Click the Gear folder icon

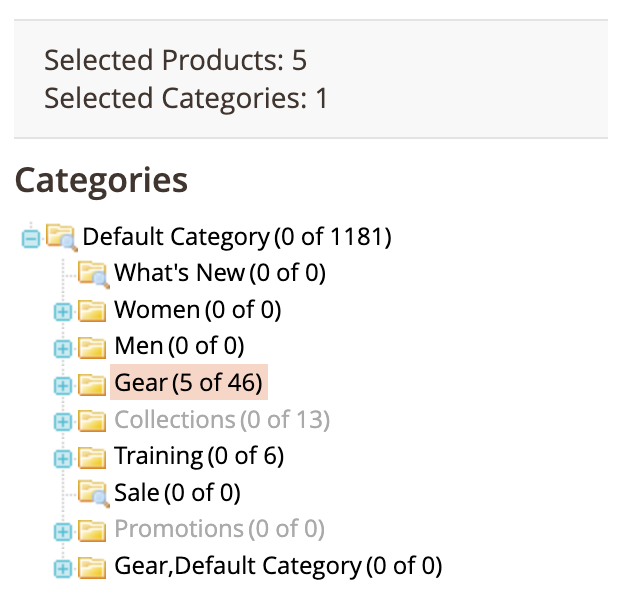[93, 383]
